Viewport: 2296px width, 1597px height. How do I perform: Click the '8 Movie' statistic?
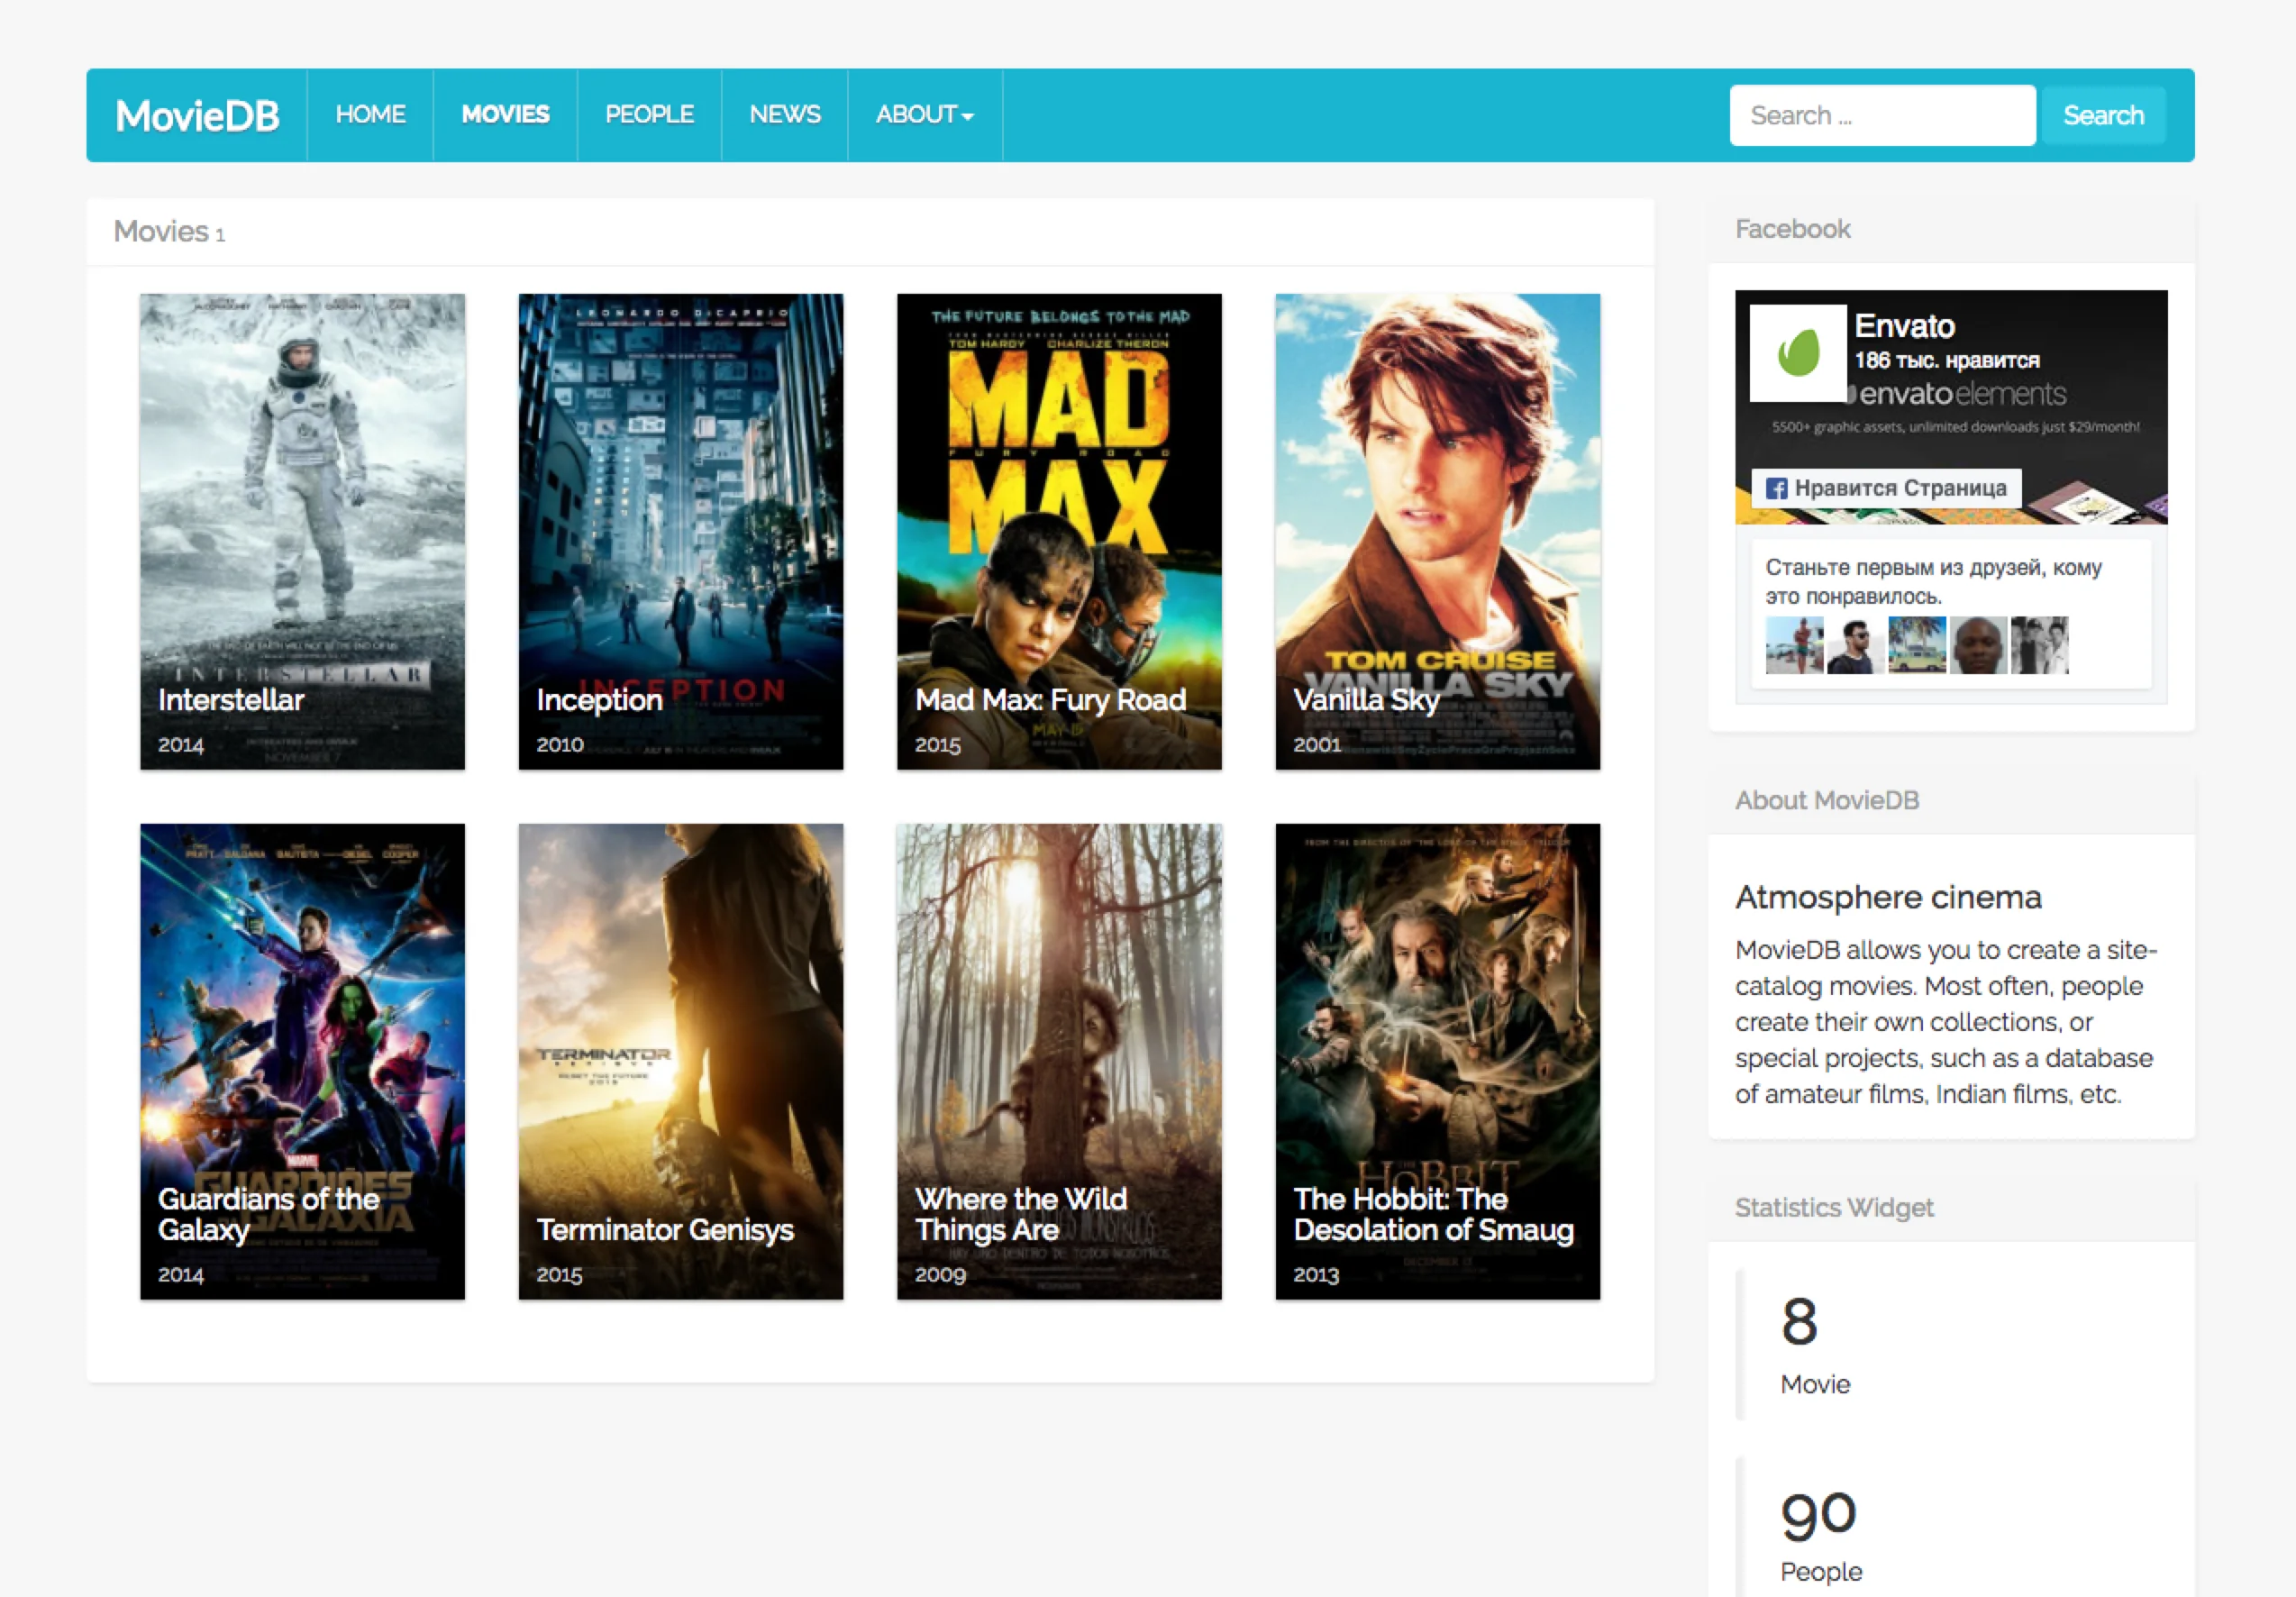tap(1815, 1345)
